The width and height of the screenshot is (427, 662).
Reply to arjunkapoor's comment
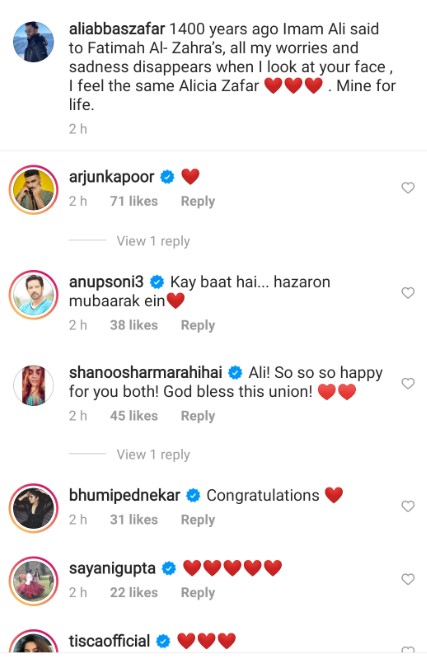pyautogui.click(x=198, y=201)
